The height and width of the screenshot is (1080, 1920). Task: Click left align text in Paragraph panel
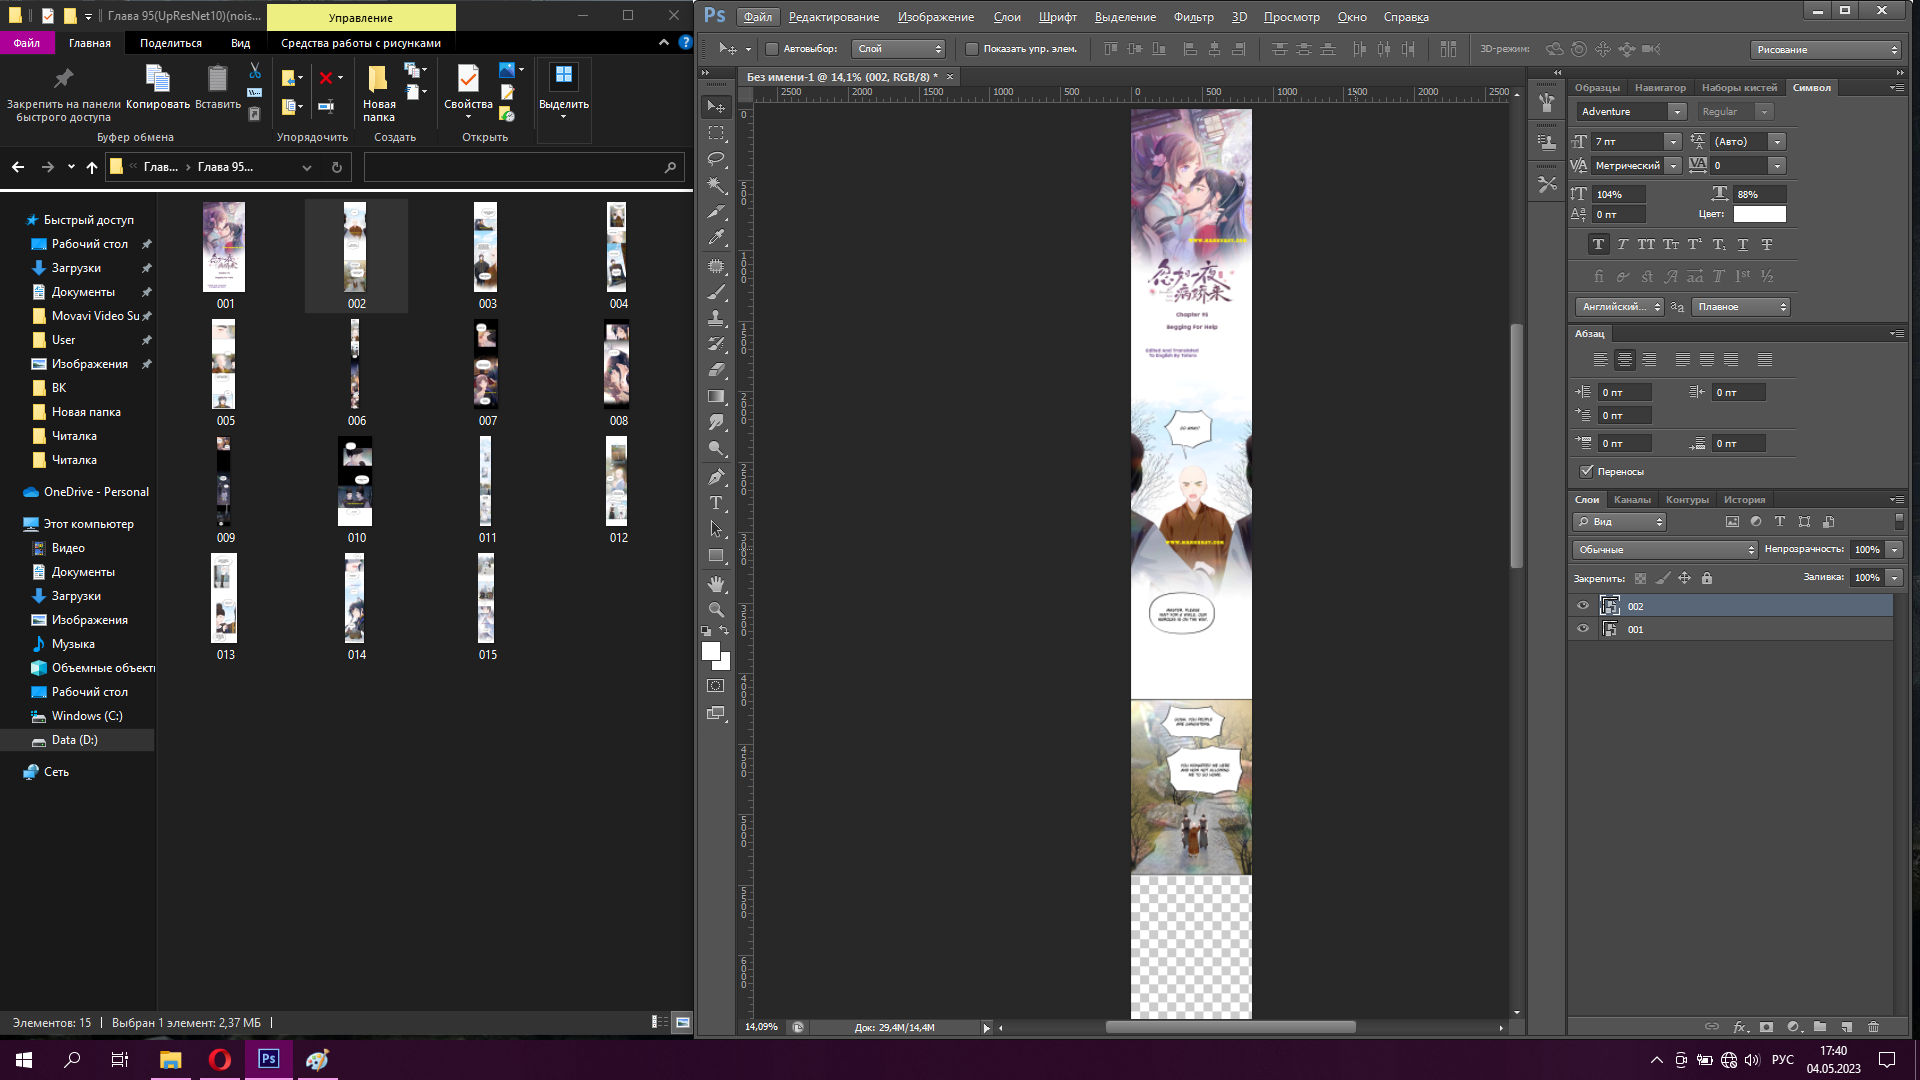(x=1600, y=360)
